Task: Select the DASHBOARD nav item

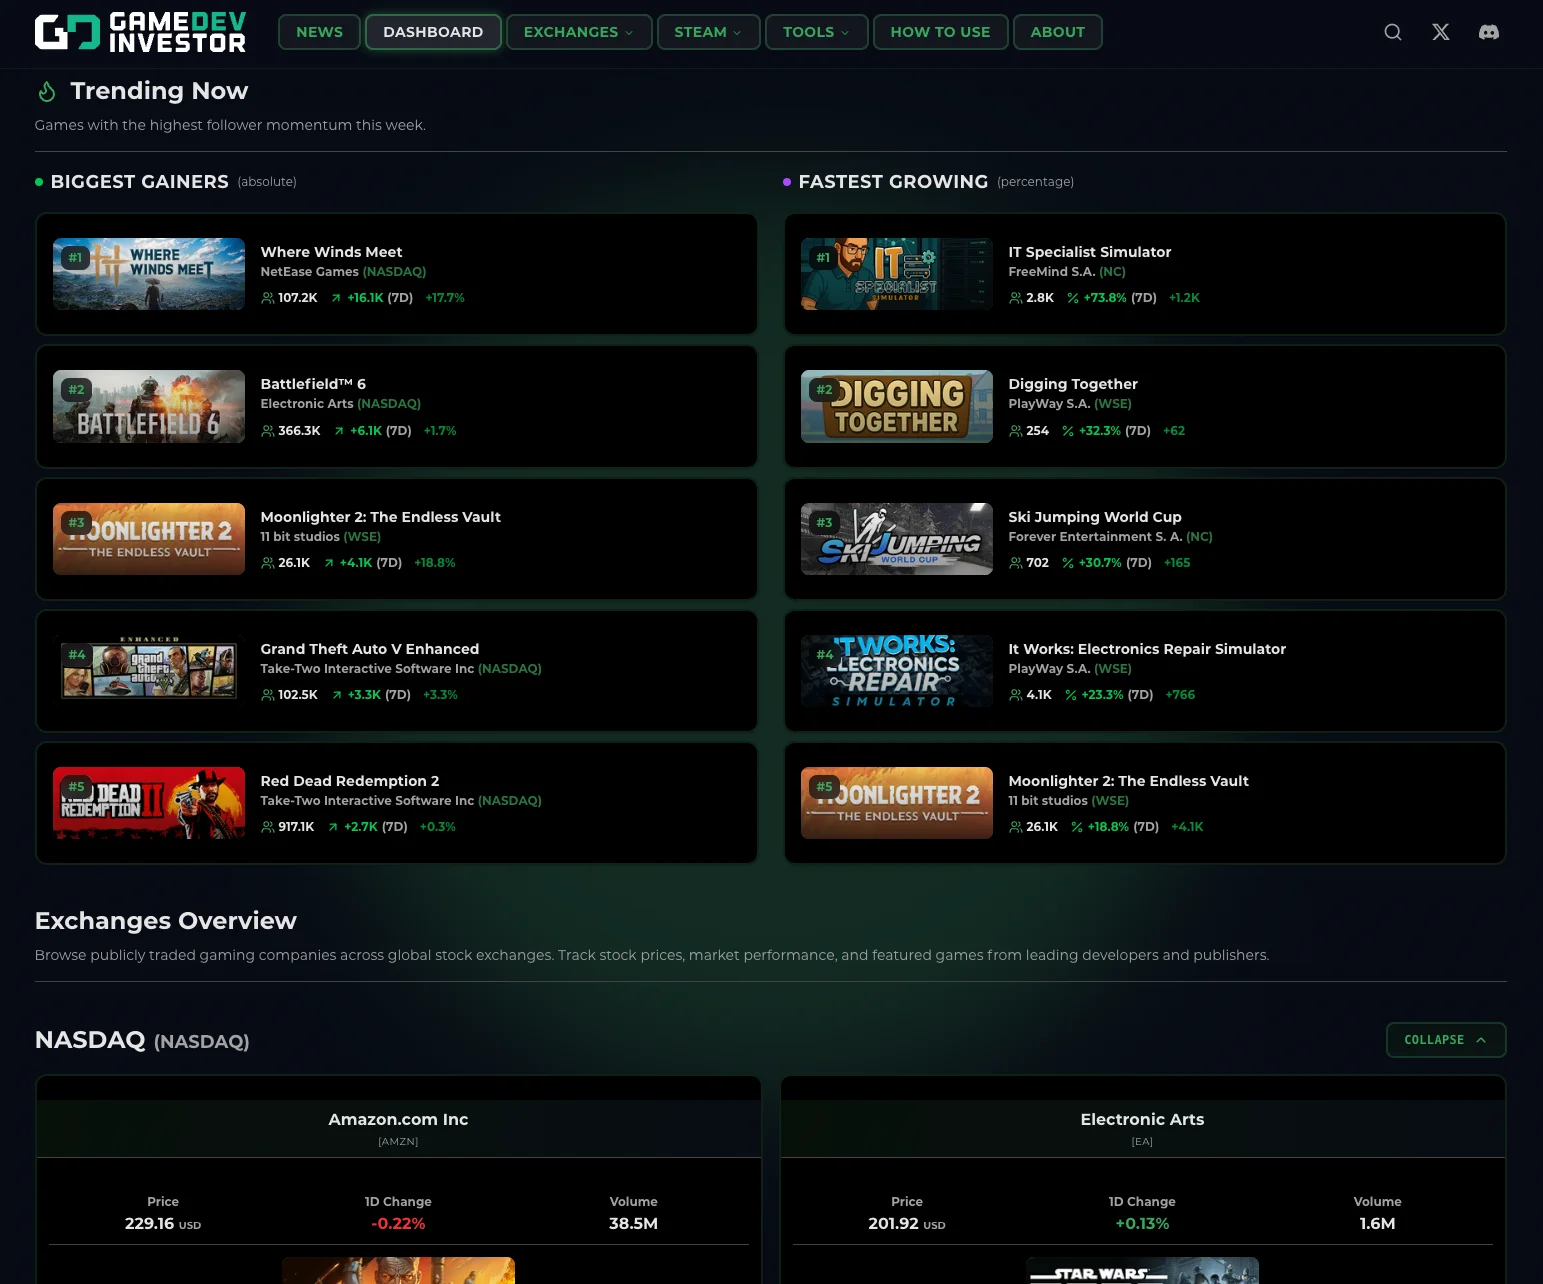Action: (x=433, y=31)
